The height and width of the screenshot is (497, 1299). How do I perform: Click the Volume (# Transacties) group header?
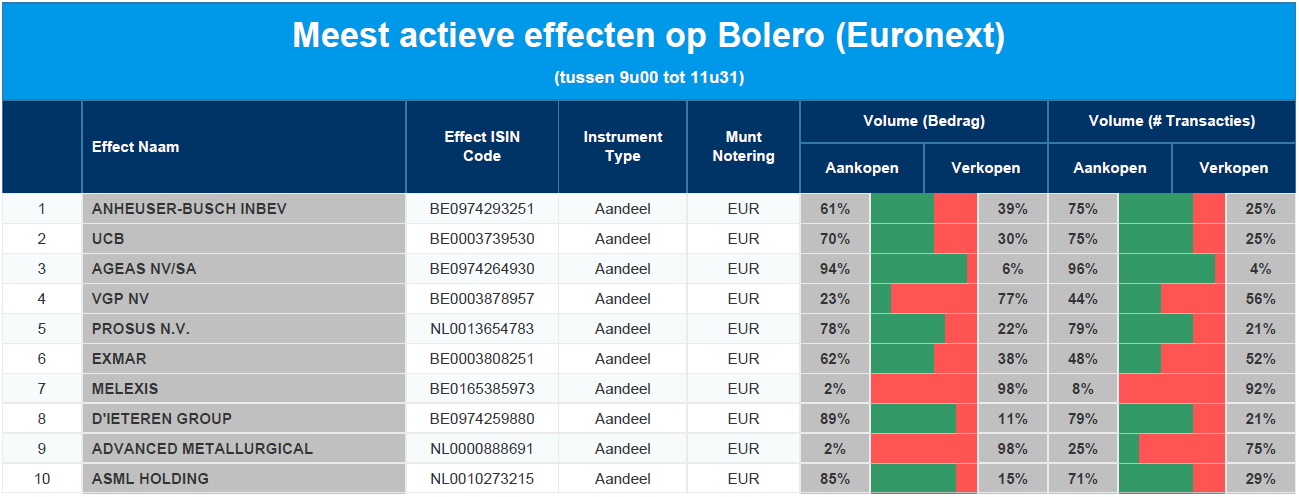1171,121
